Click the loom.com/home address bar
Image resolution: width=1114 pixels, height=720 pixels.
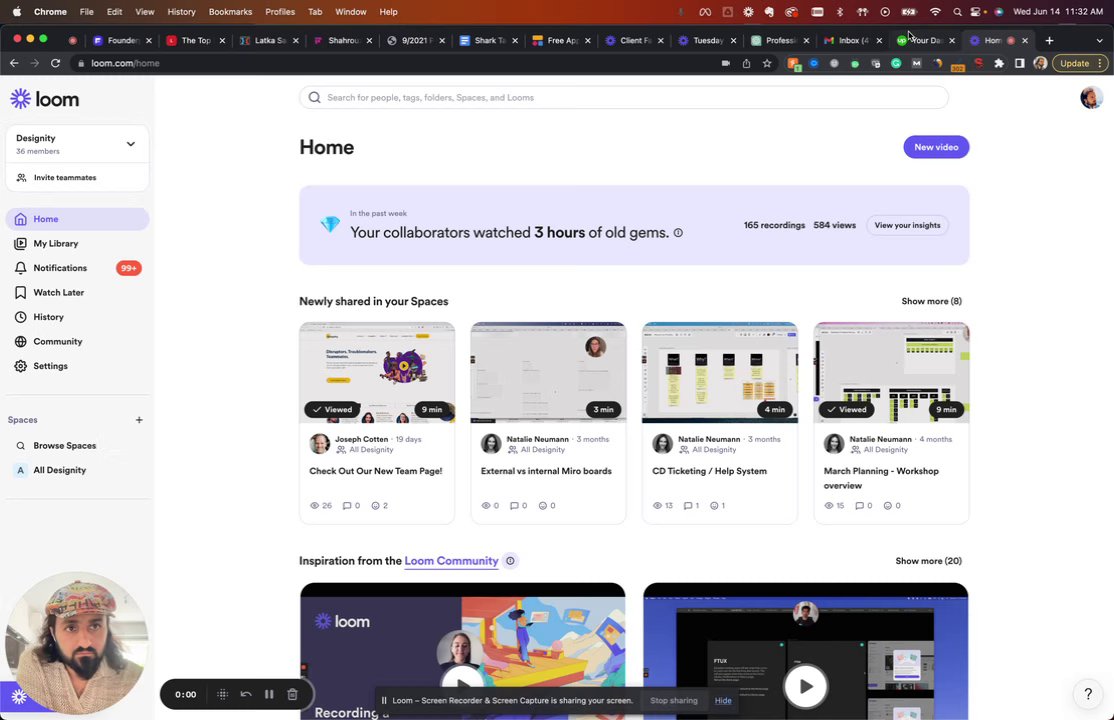tap(394, 63)
